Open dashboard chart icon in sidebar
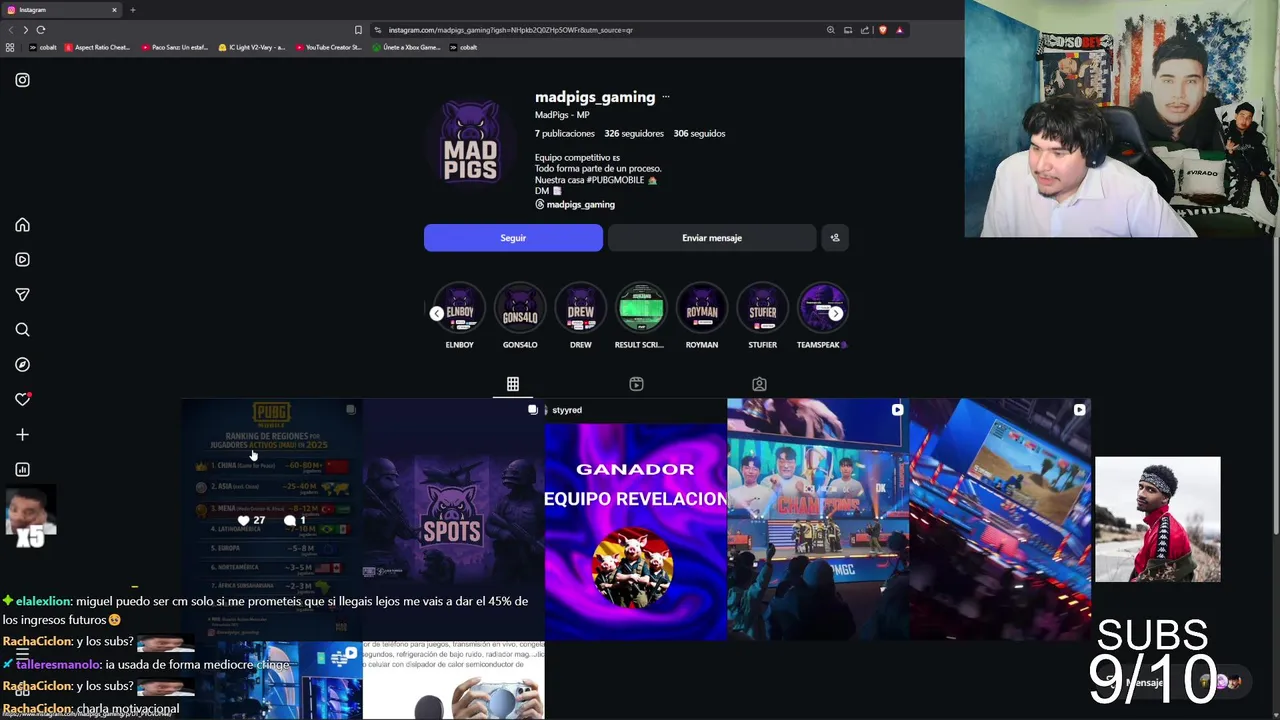1280x720 pixels. pos(22,470)
